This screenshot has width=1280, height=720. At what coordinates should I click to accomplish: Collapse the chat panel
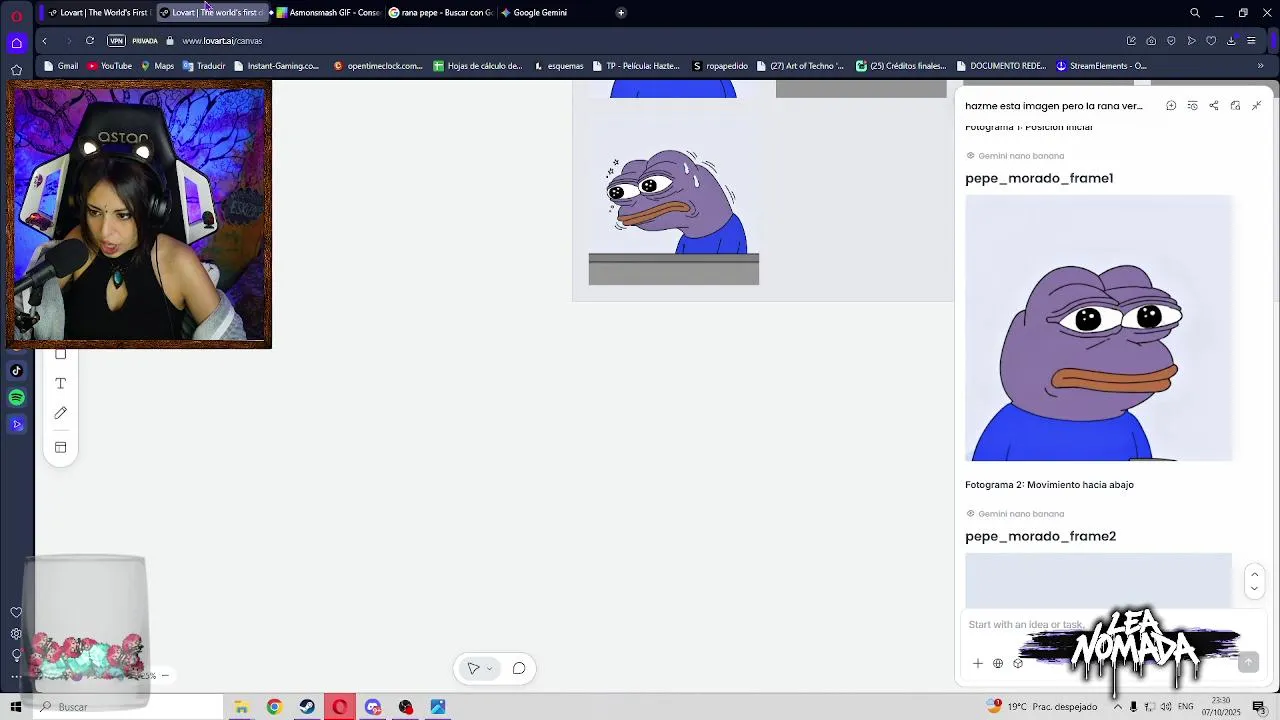click(1257, 106)
